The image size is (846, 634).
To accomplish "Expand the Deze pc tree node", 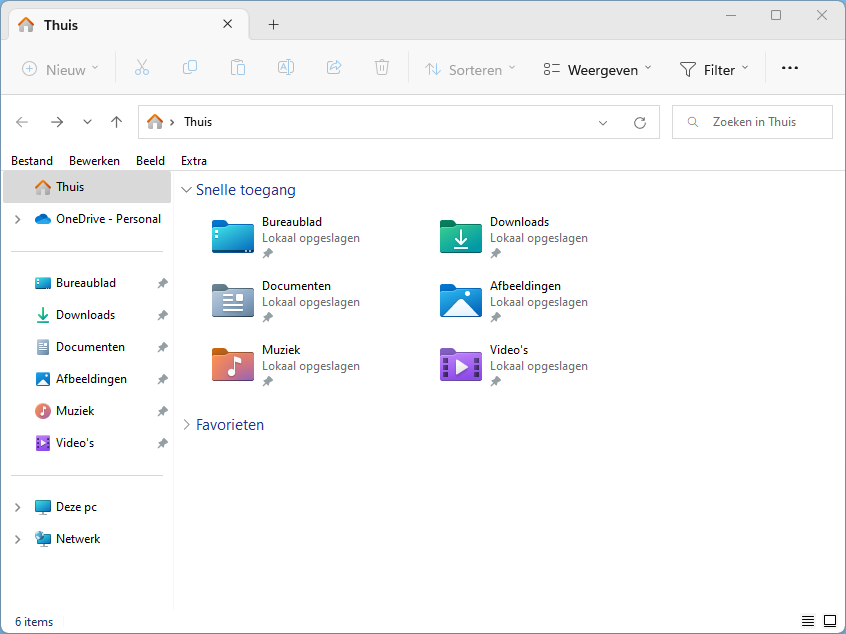I will click(x=17, y=507).
